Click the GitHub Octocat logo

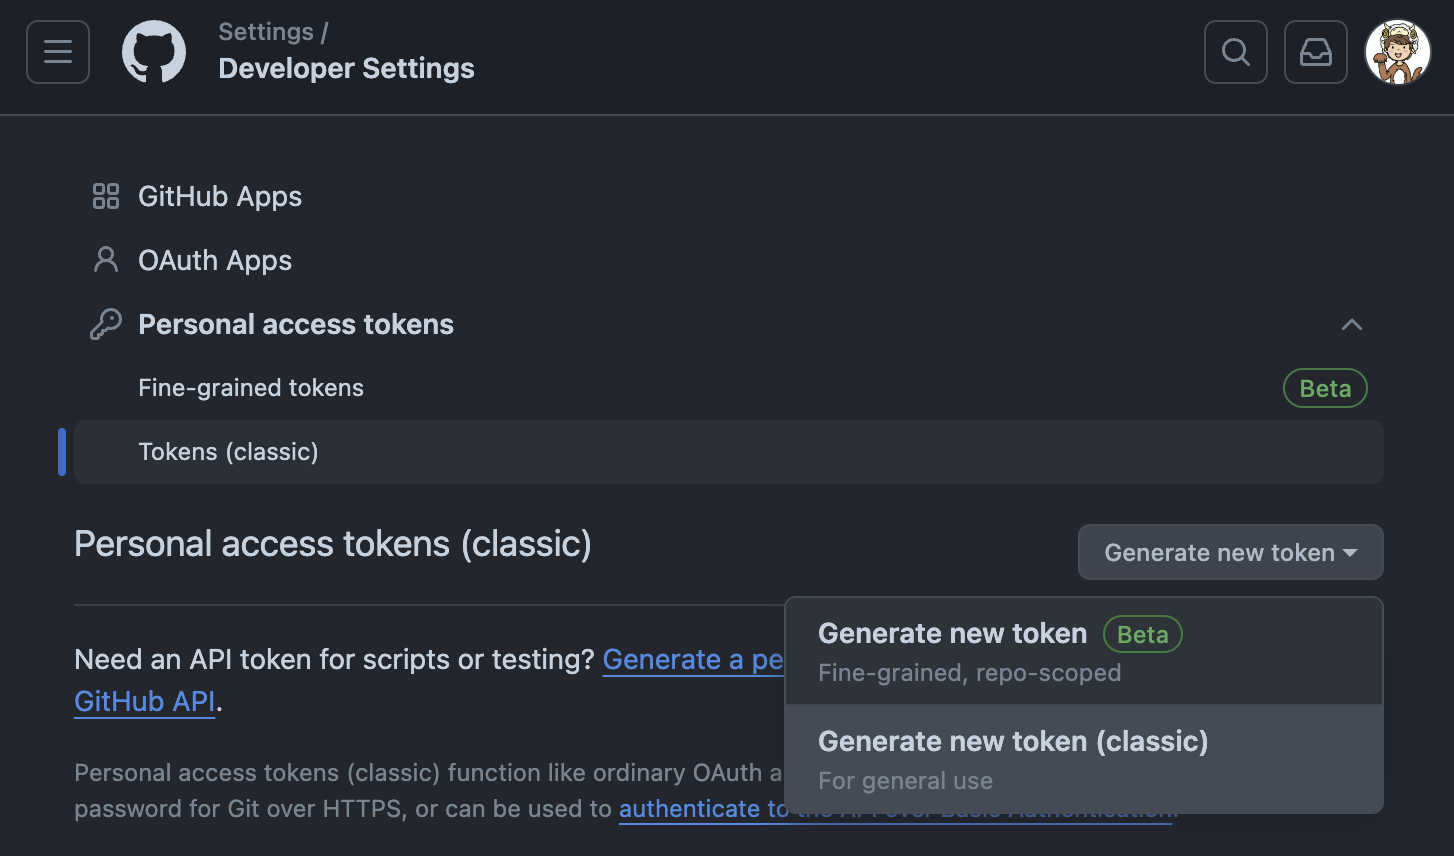click(154, 52)
